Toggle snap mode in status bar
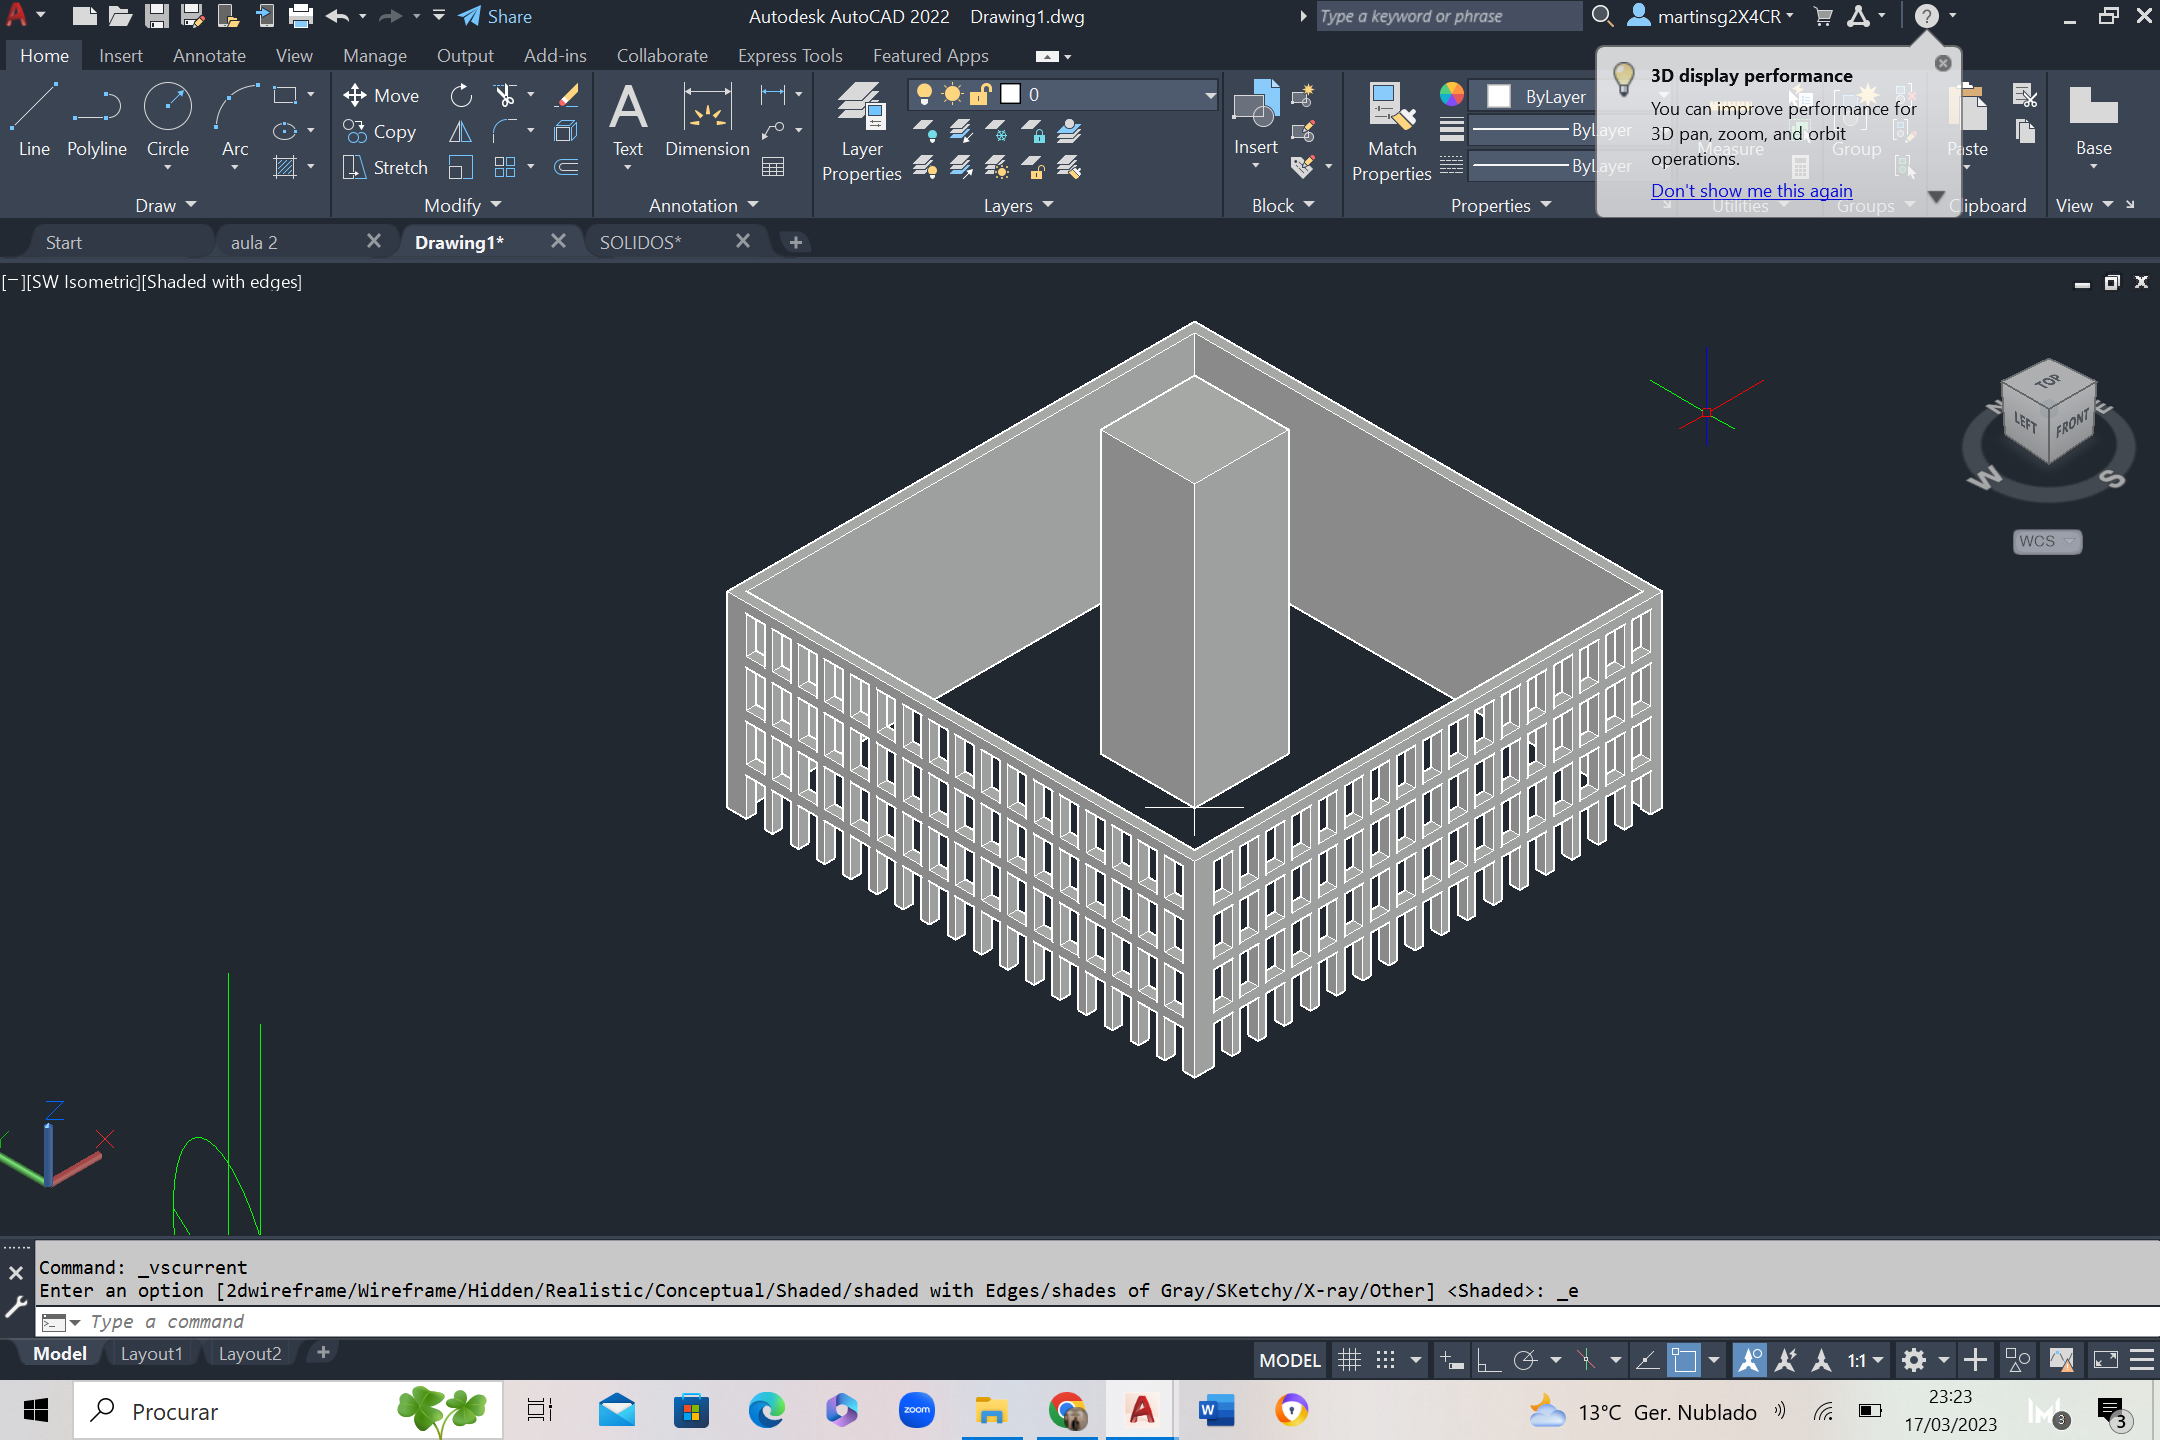The image size is (2160, 1440). click(1385, 1360)
